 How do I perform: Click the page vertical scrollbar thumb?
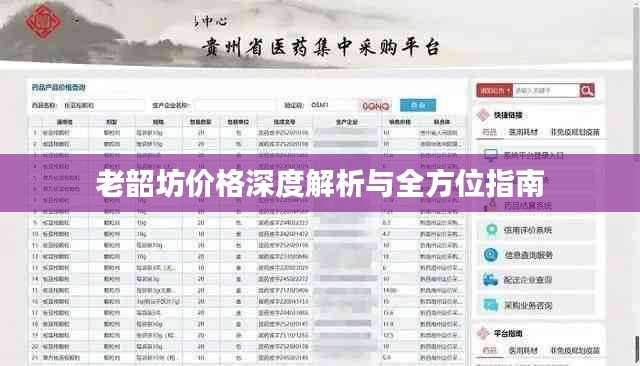(x=637, y=348)
